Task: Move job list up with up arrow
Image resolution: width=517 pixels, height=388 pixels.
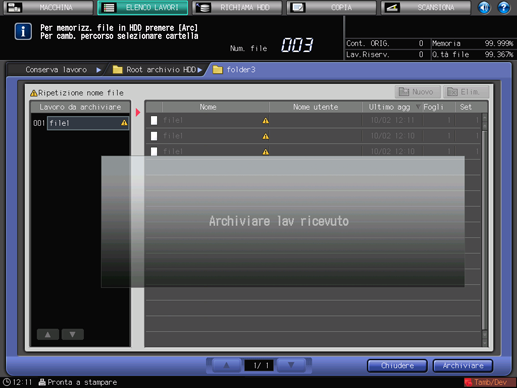Action: click(48, 334)
